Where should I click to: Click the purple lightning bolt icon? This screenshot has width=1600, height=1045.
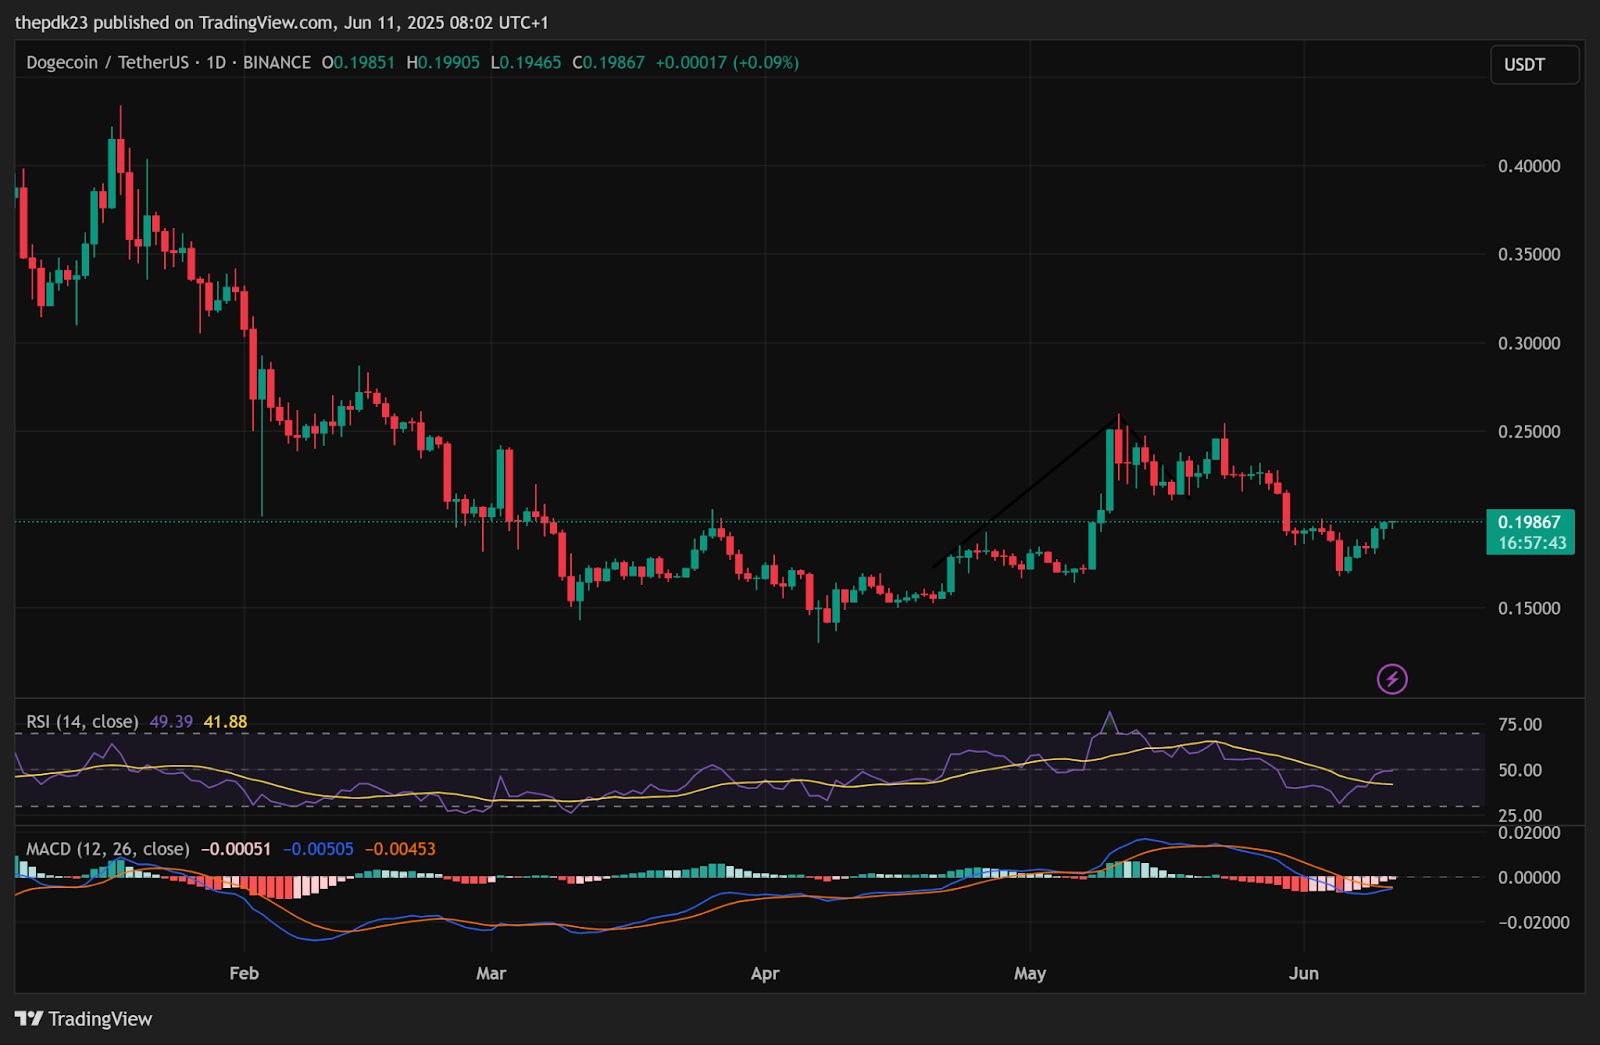click(1392, 679)
